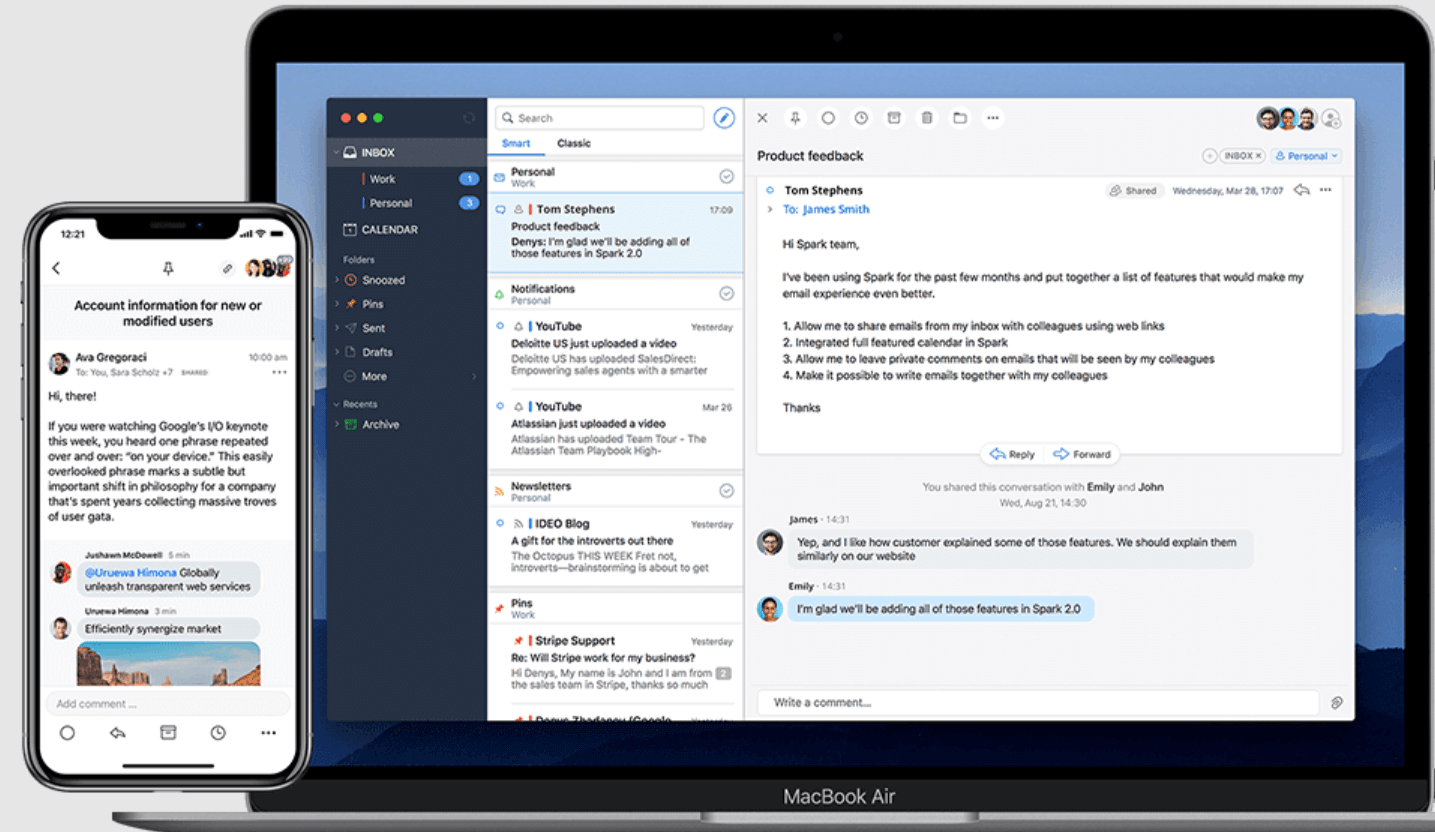Pin the Product feedback email in the toolbar
This screenshot has height=832, width=1435.
pyautogui.click(x=795, y=118)
